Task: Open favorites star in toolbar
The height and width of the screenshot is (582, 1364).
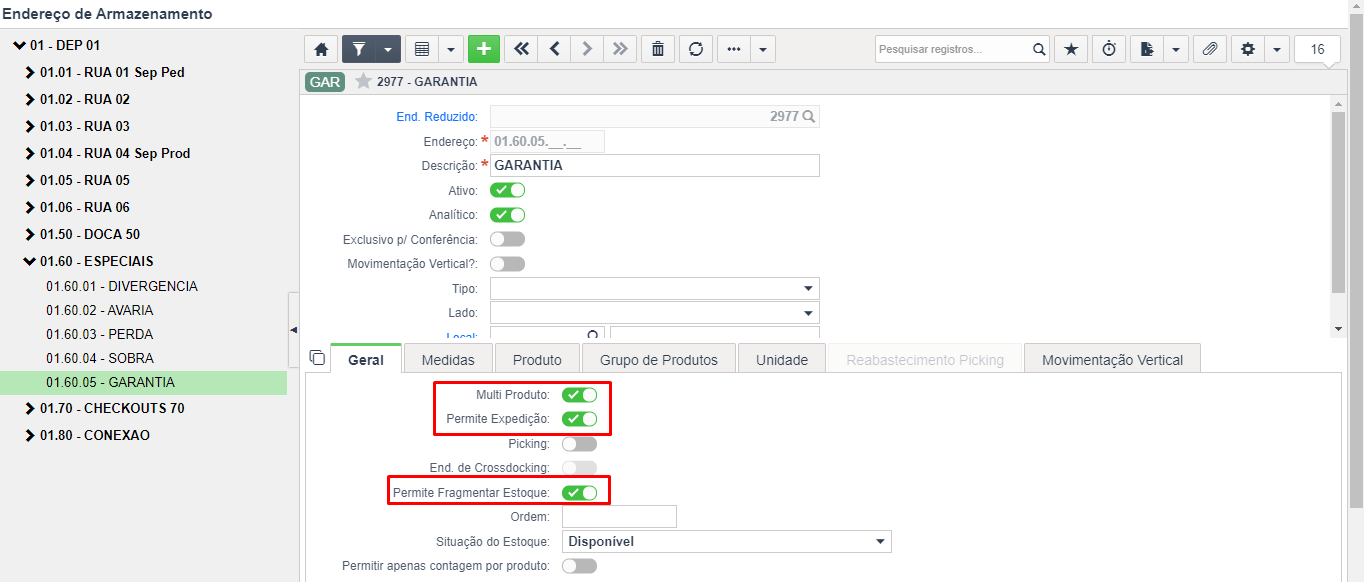Action: pos(1071,48)
